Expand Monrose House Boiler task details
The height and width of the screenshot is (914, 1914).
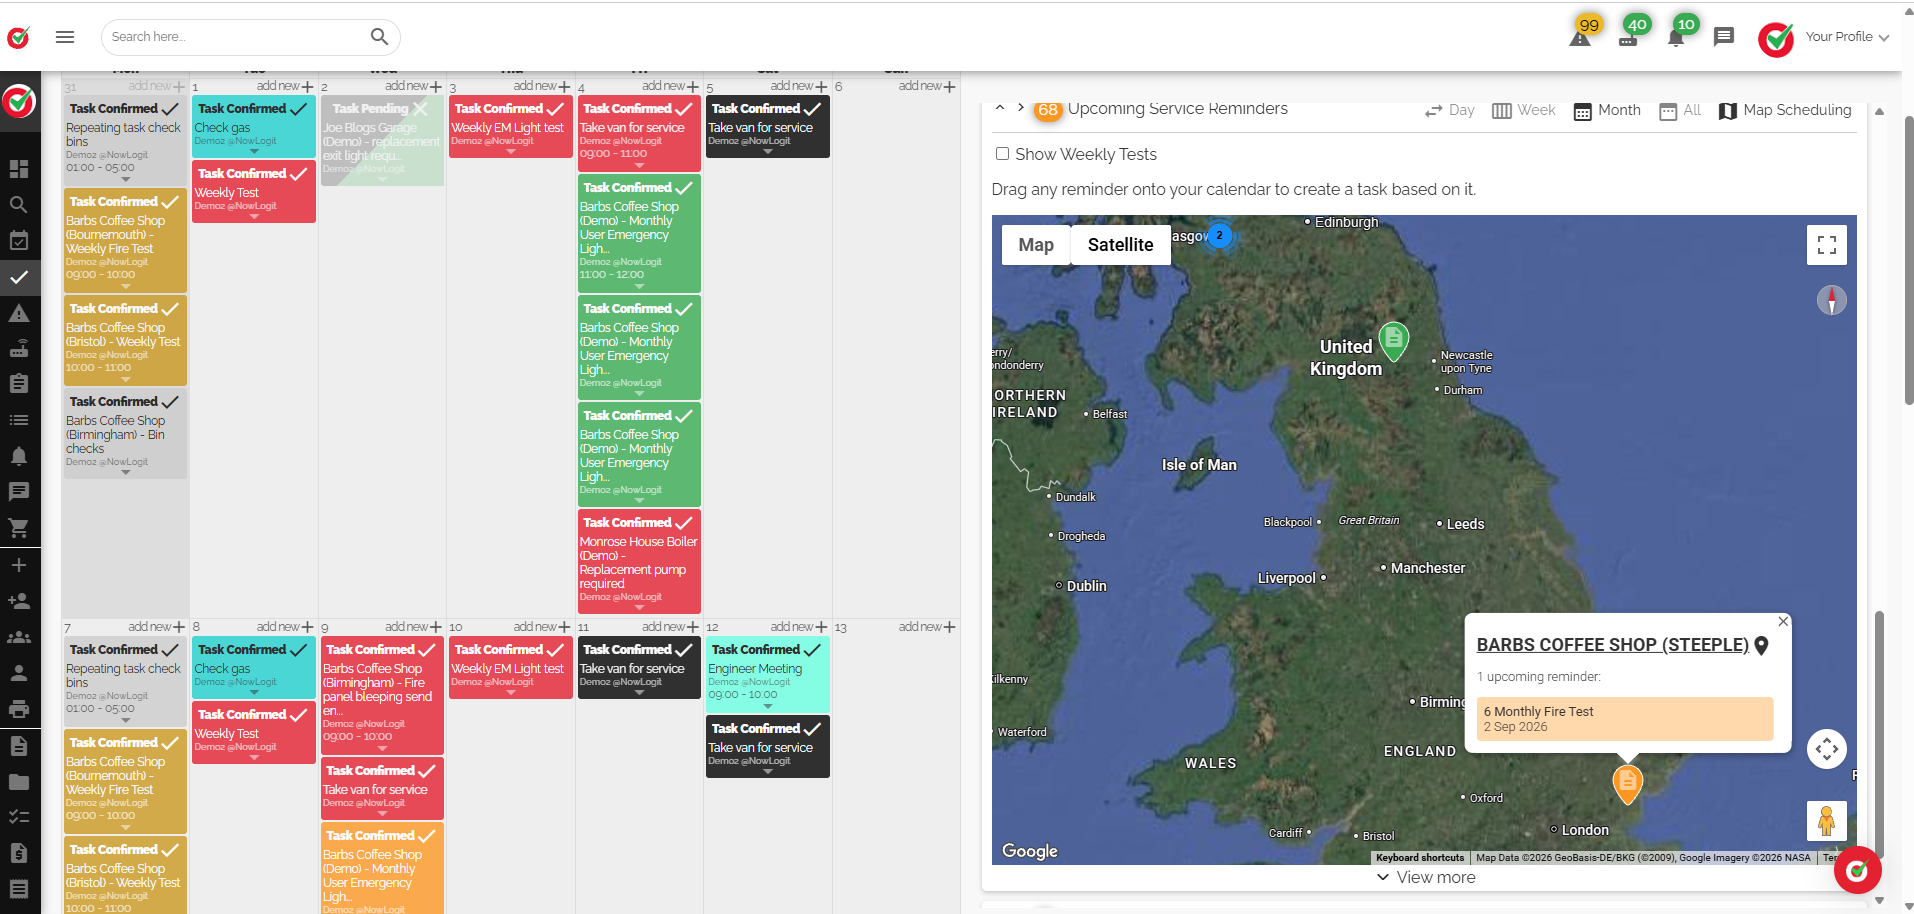point(639,608)
